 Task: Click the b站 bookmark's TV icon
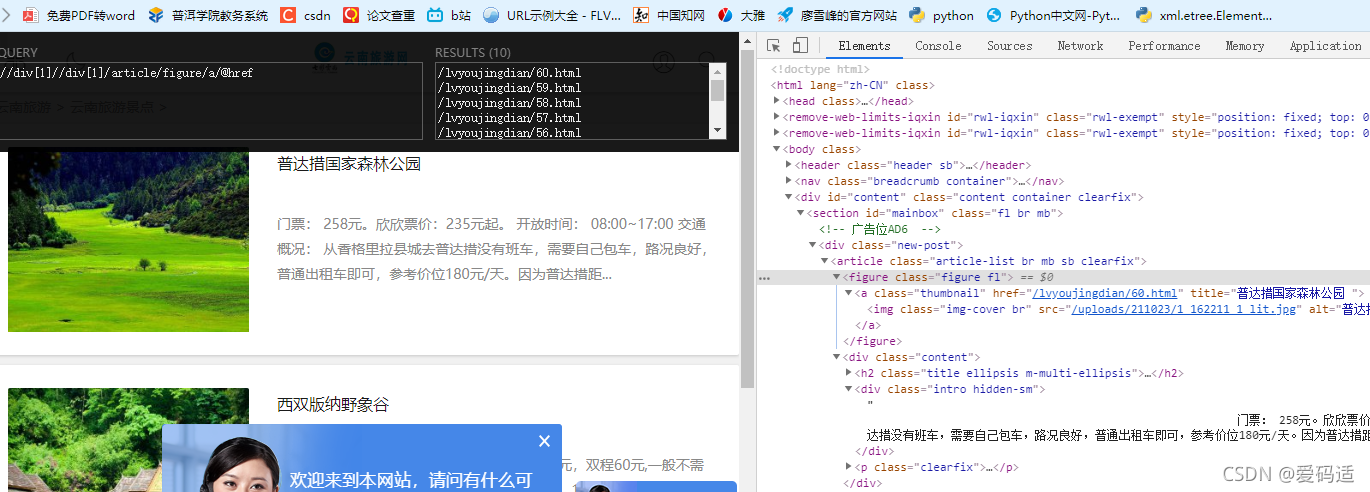pyautogui.click(x=435, y=15)
